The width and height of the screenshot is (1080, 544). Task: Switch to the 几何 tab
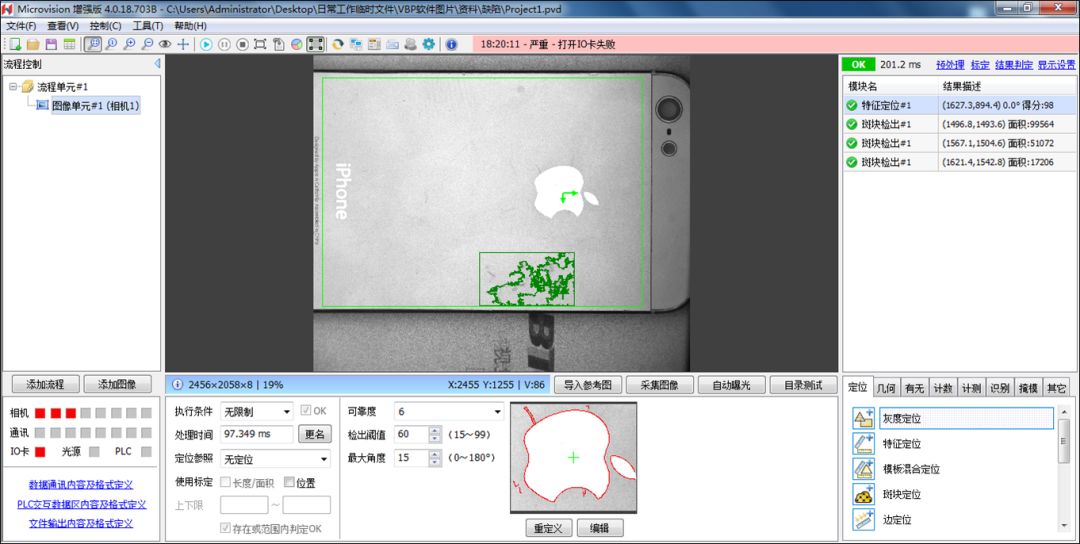[886, 388]
